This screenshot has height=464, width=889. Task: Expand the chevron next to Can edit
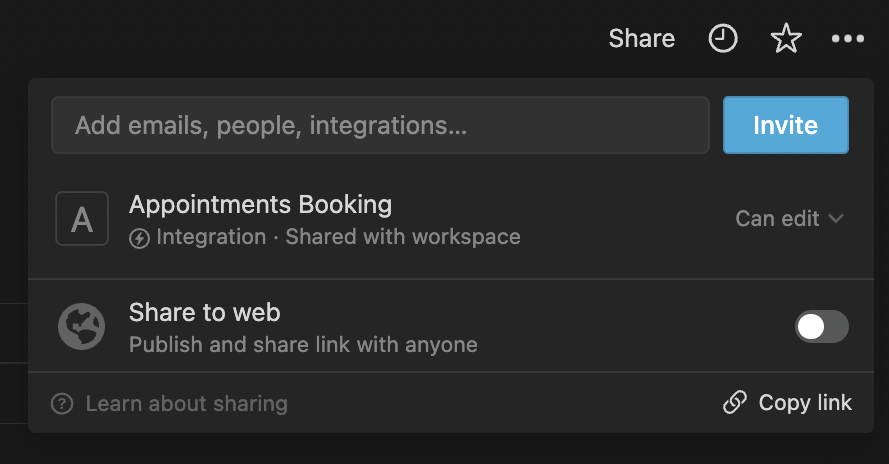pos(836,218)
